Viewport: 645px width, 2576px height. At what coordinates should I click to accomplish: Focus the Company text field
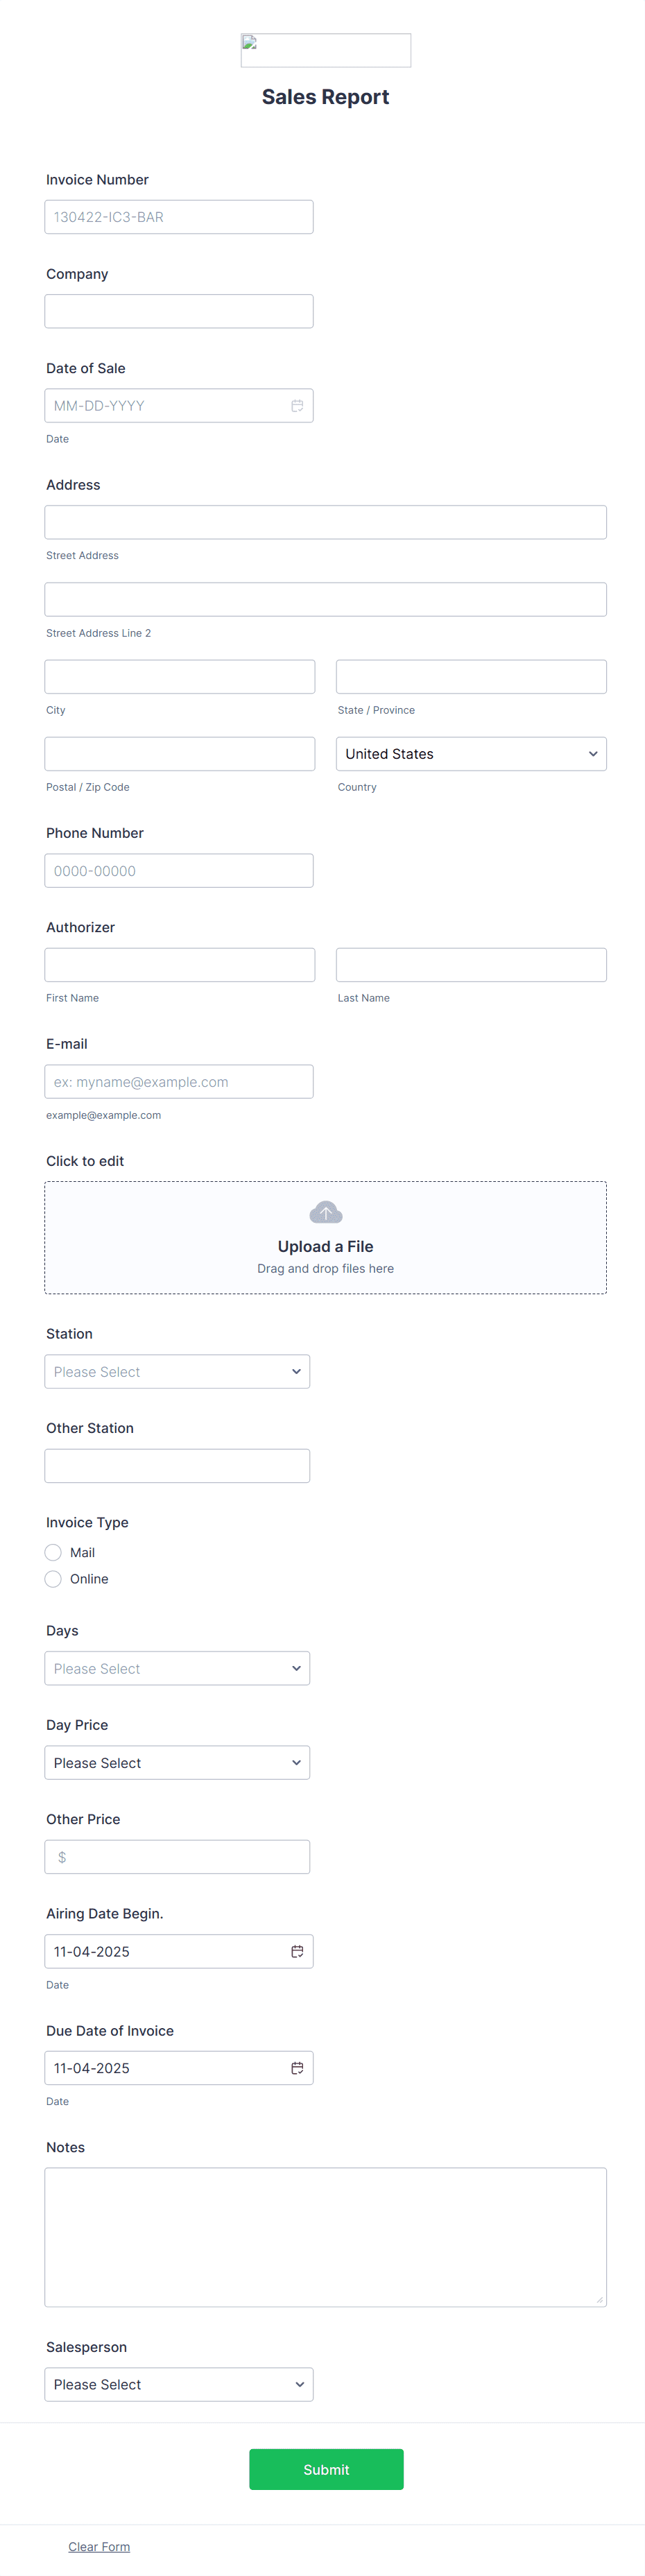click(178, 311)
